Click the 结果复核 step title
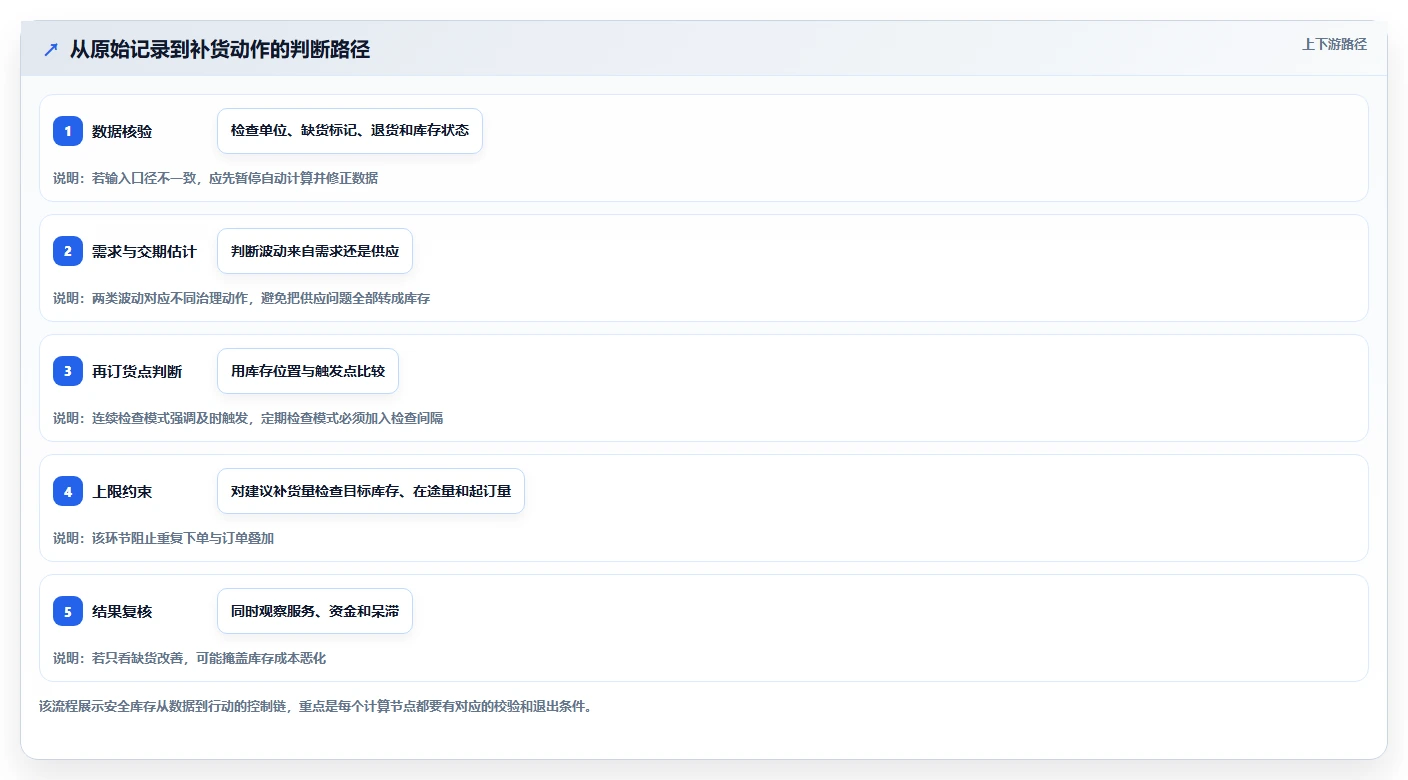 pos(122,611)
